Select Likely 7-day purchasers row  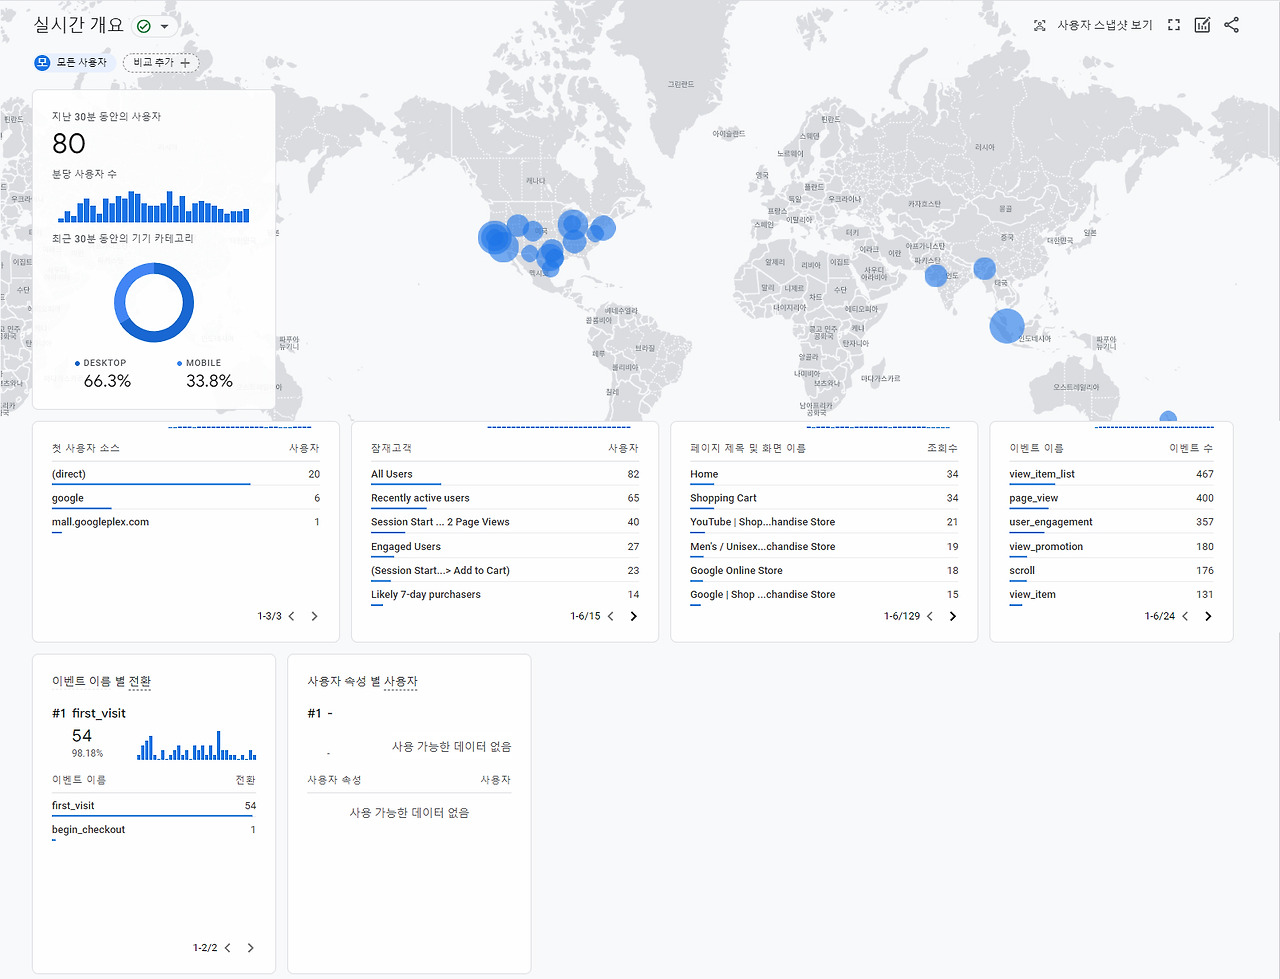[x=505, y=595]
